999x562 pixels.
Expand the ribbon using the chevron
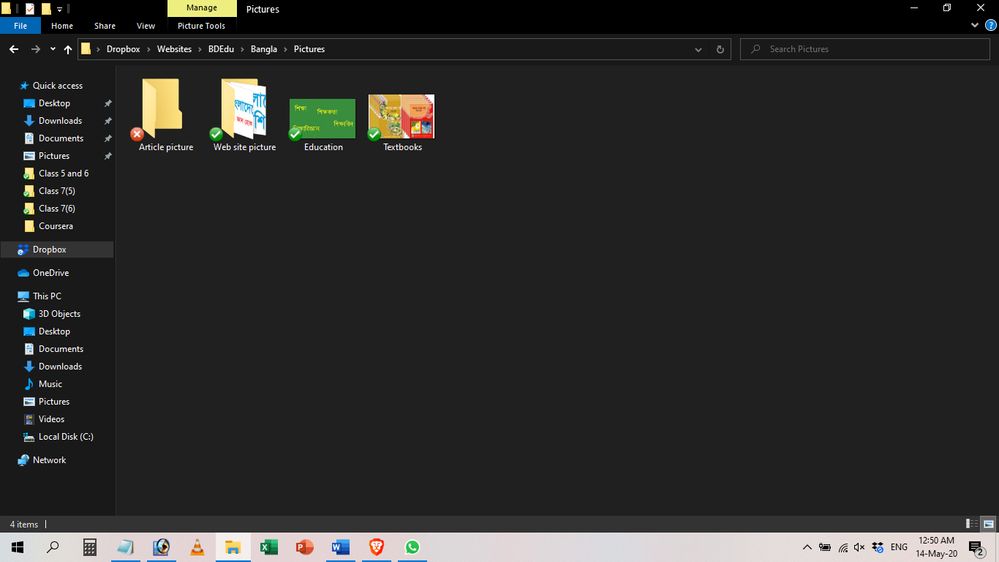pyautogui.click(x=977, y=26)
